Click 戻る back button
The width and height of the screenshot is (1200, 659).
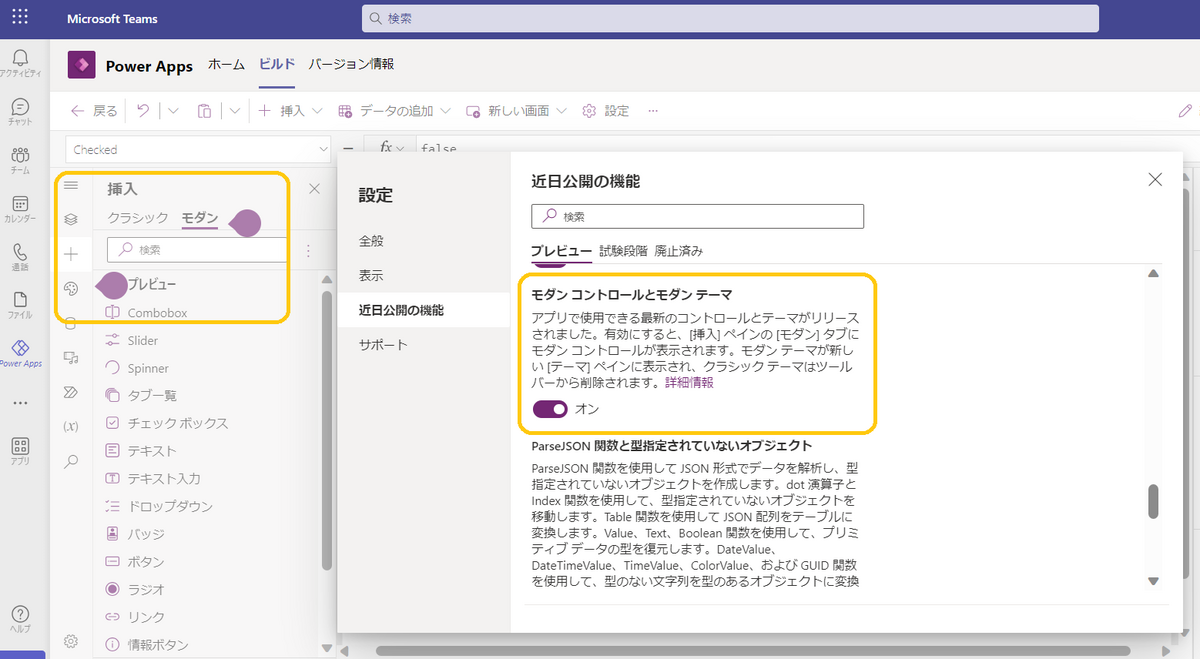(94, 111)
